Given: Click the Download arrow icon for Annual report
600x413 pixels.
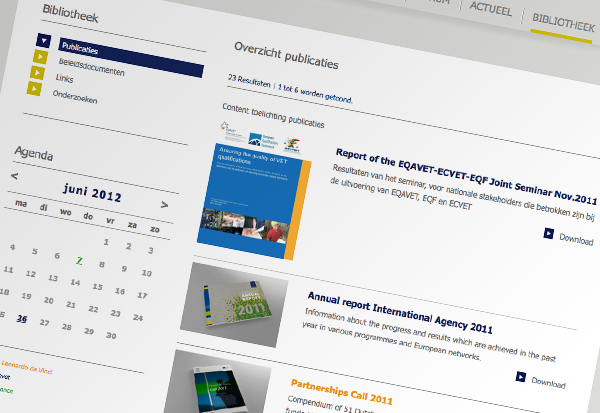Looking at the screenshot, I should pyautogui.click(x=520, y=377).
